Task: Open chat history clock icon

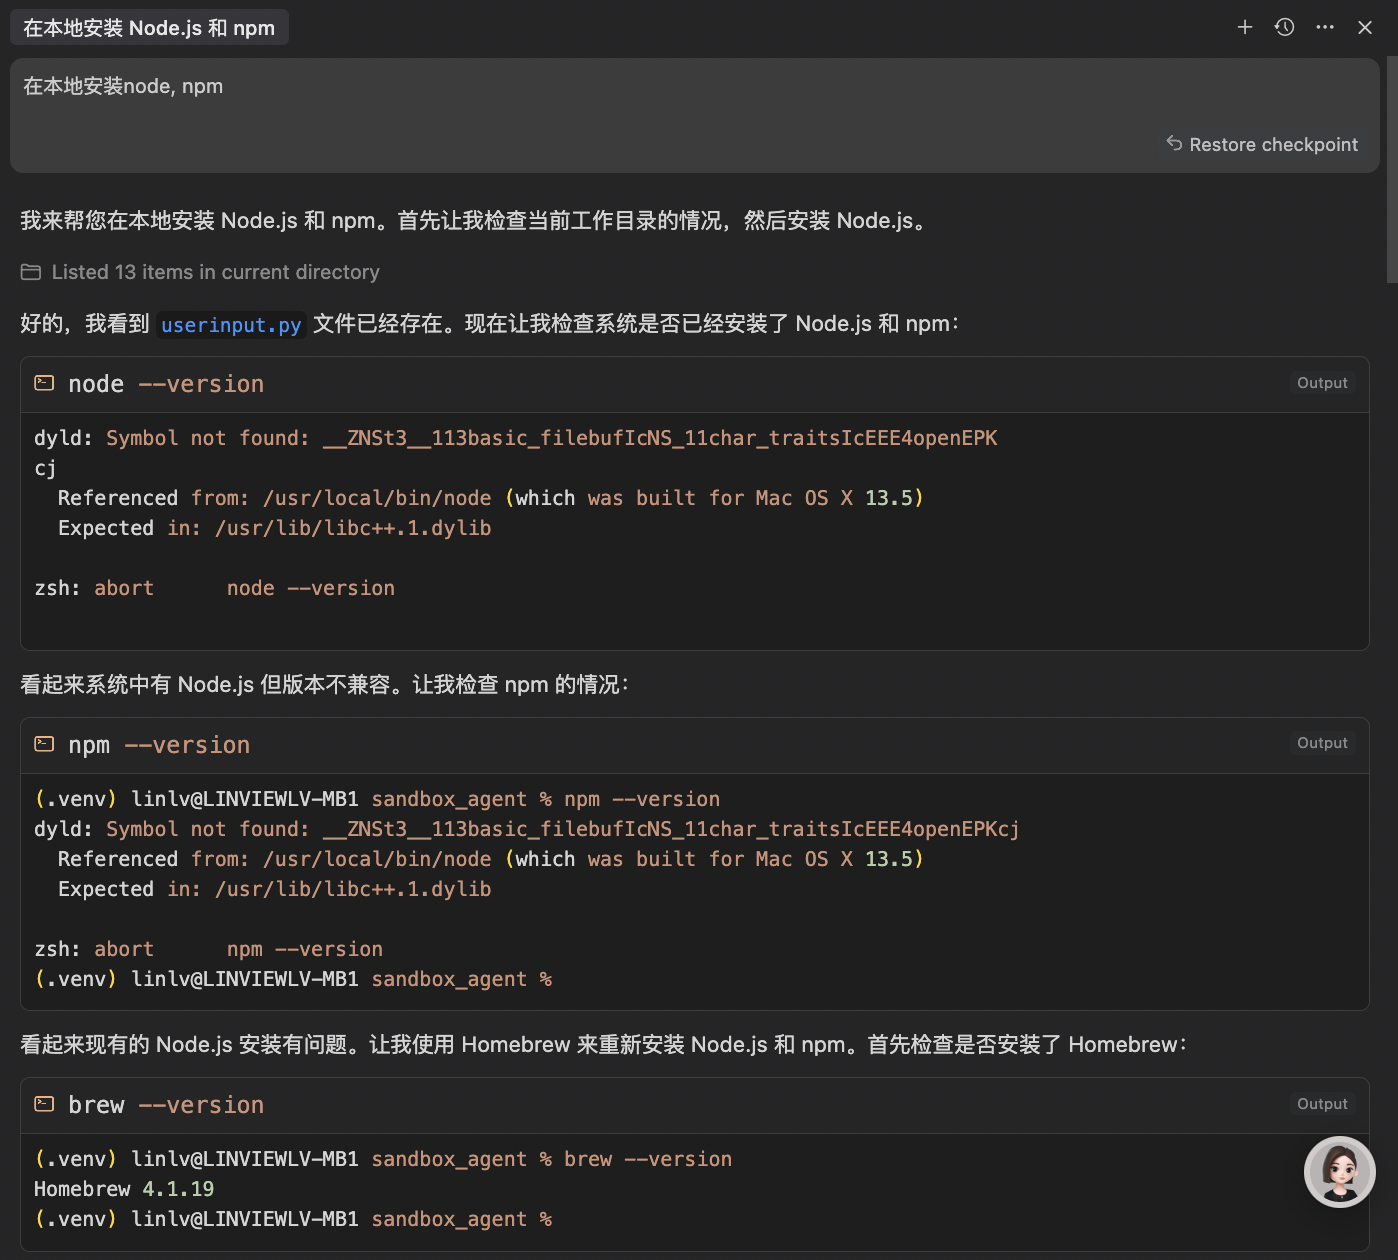Action: click(1285, 27)
